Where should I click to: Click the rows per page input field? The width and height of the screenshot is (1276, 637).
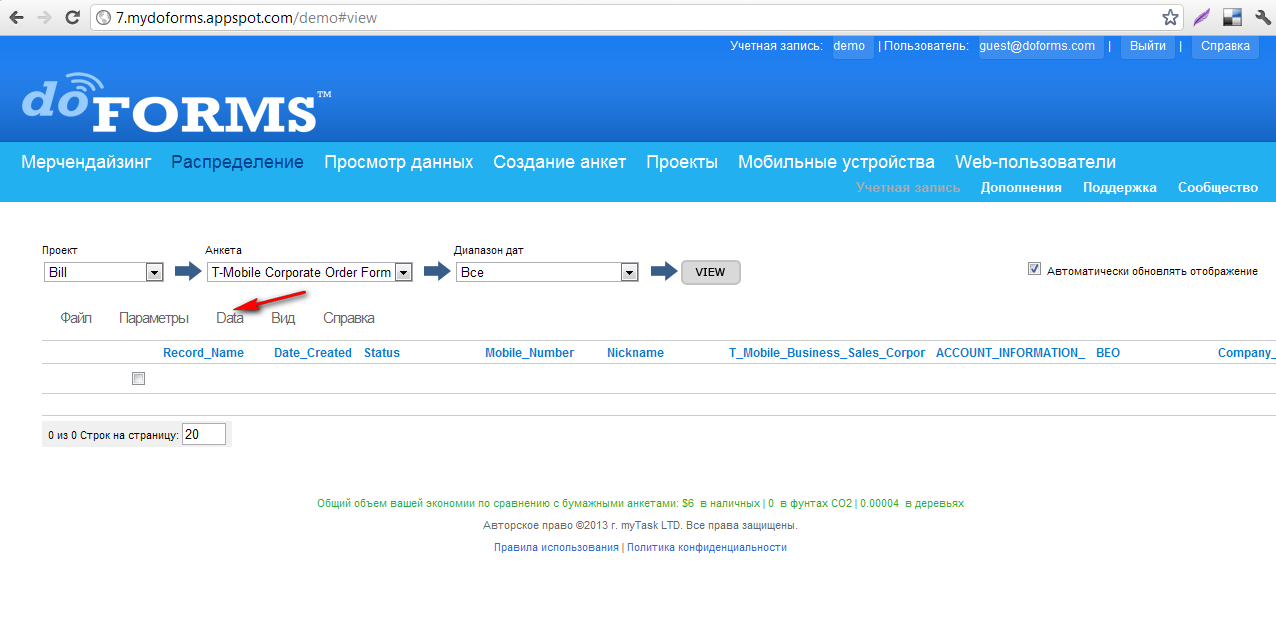(x=204, y=434)
